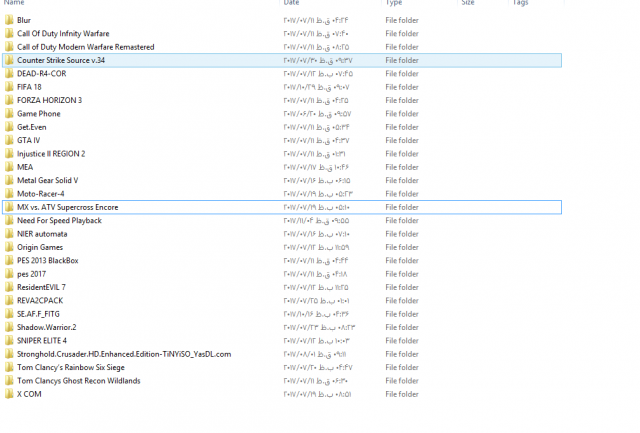The height and width of the screenshot is (433, 640).
Task: Select the Stronghold.Crusader.HD folder icon
Action: [9, 354]
